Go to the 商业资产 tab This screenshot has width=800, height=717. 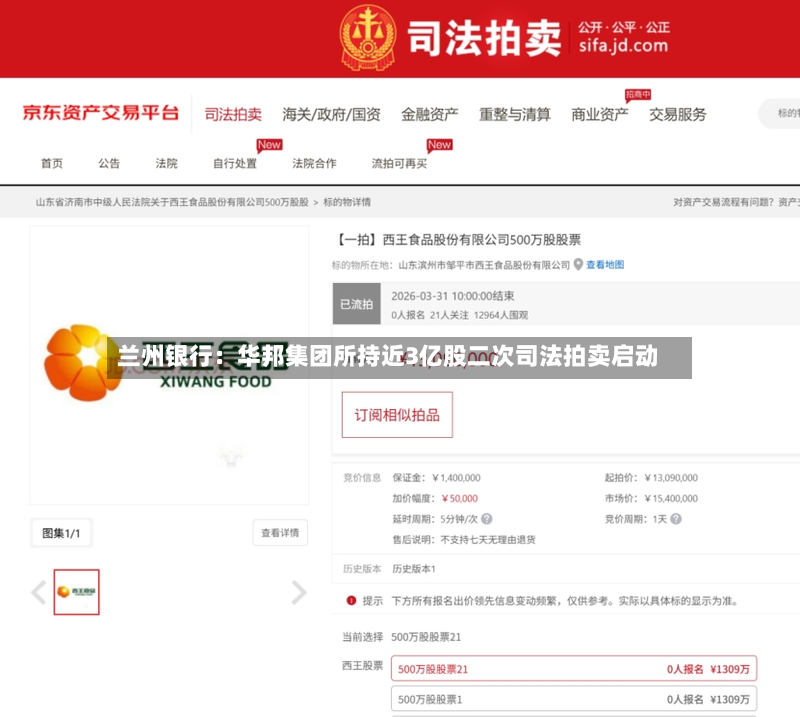pos(599,114)
